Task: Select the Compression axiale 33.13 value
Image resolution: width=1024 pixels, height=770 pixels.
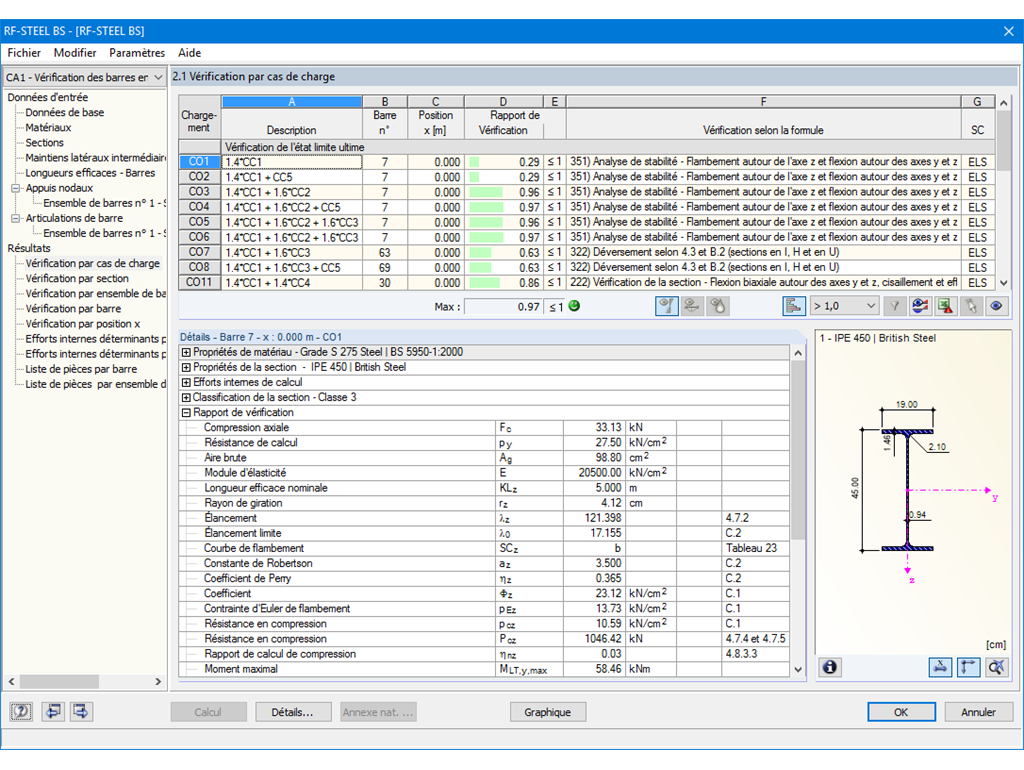Action: 594,427
